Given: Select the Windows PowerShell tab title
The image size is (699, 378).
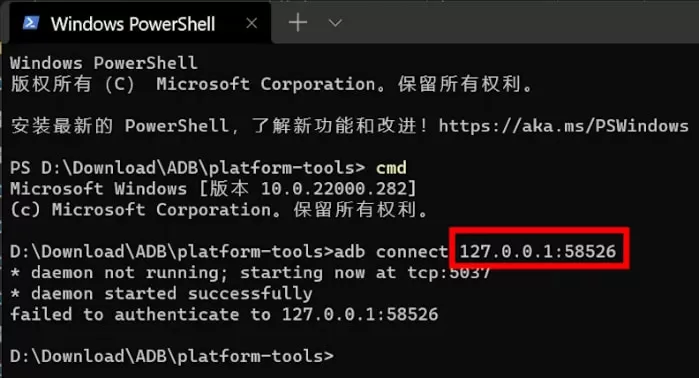Looking at the screenshot, I should [x=133, y=24].
